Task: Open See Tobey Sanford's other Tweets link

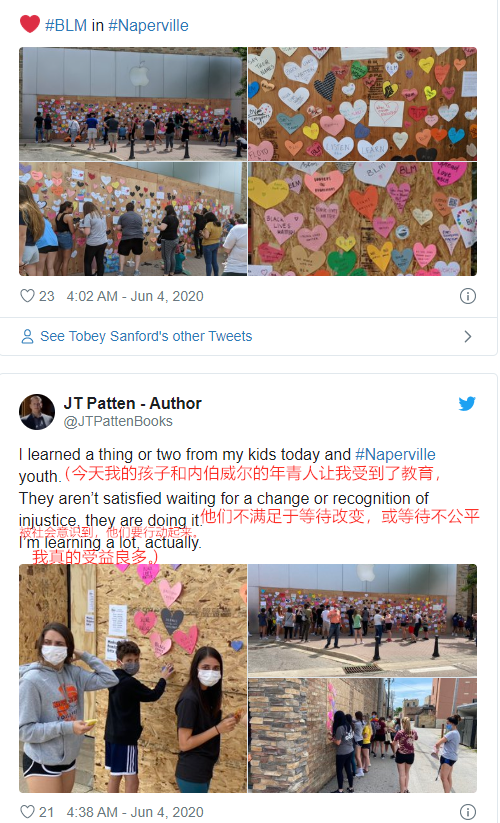Action: (x=146, y=336)
